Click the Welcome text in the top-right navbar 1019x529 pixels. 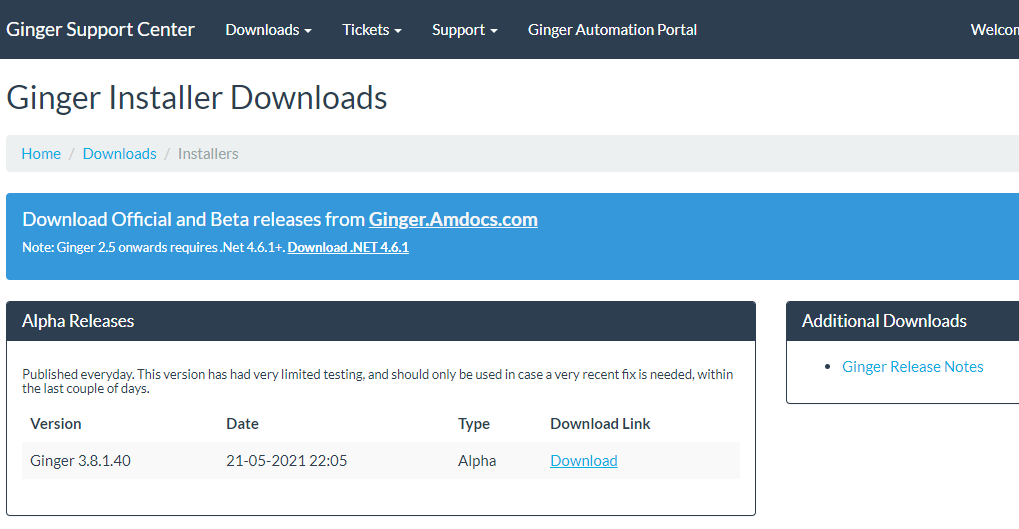993,30
